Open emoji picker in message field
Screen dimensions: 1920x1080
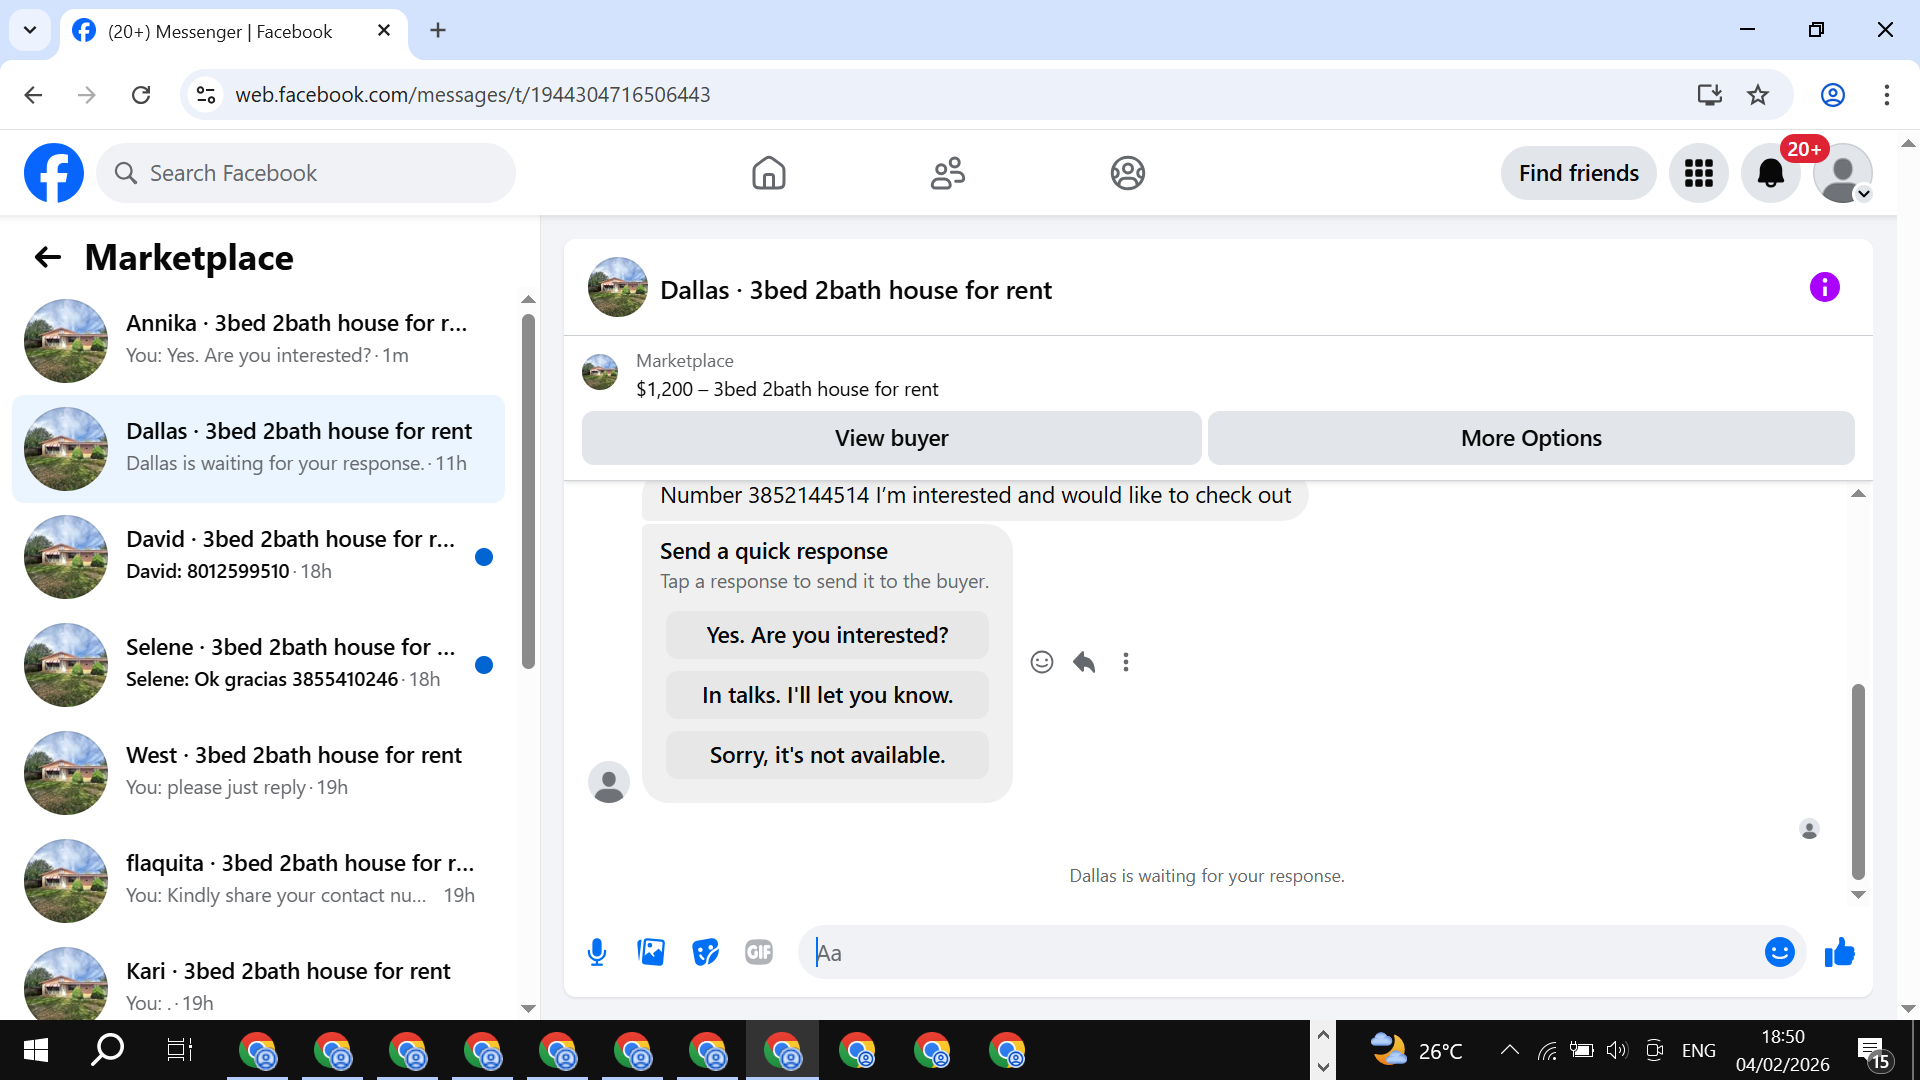1779,952
